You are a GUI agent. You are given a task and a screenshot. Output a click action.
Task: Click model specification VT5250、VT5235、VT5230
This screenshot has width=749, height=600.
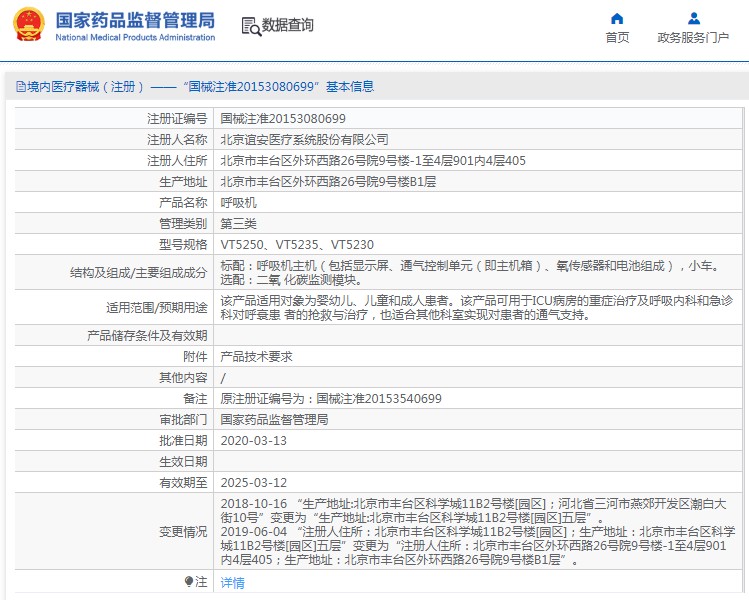pos(297,244)
